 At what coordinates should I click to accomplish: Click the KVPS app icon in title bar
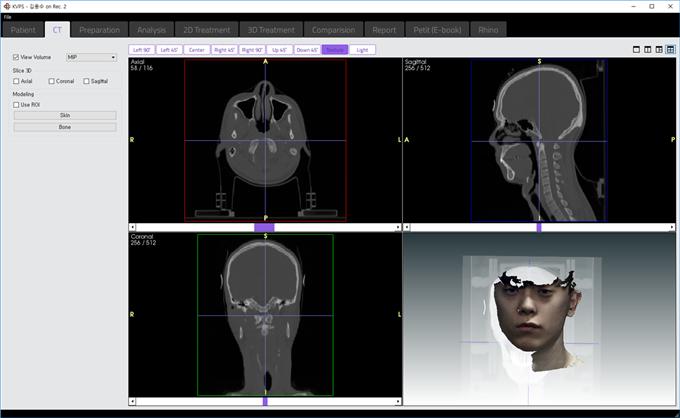click(x=7, y=7)
